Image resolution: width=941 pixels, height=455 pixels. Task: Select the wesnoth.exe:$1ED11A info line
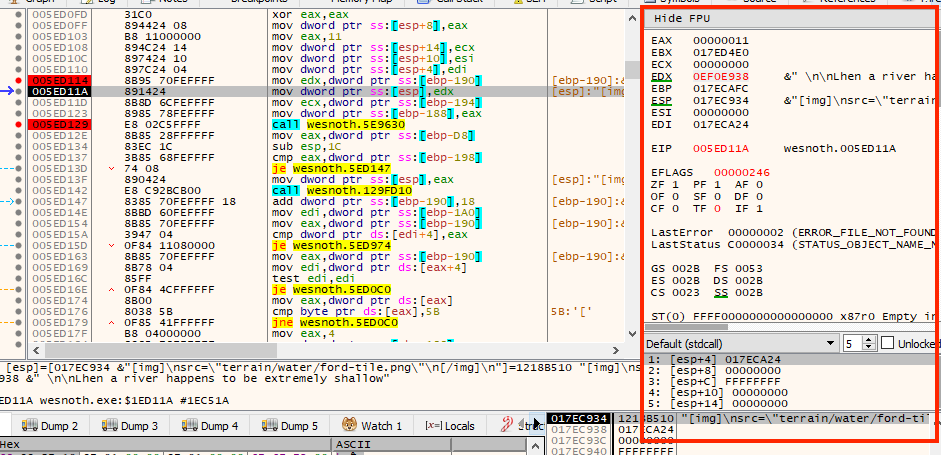(x=114, y=400)
